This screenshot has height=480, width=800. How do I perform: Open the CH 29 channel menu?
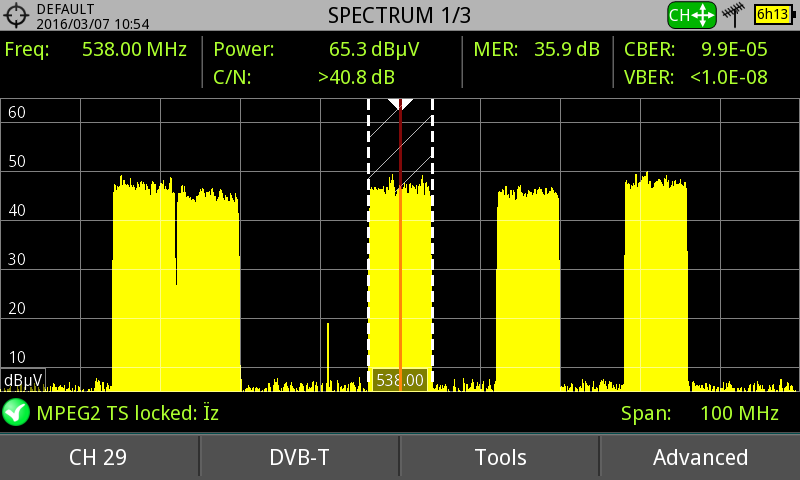click(98, 458)
